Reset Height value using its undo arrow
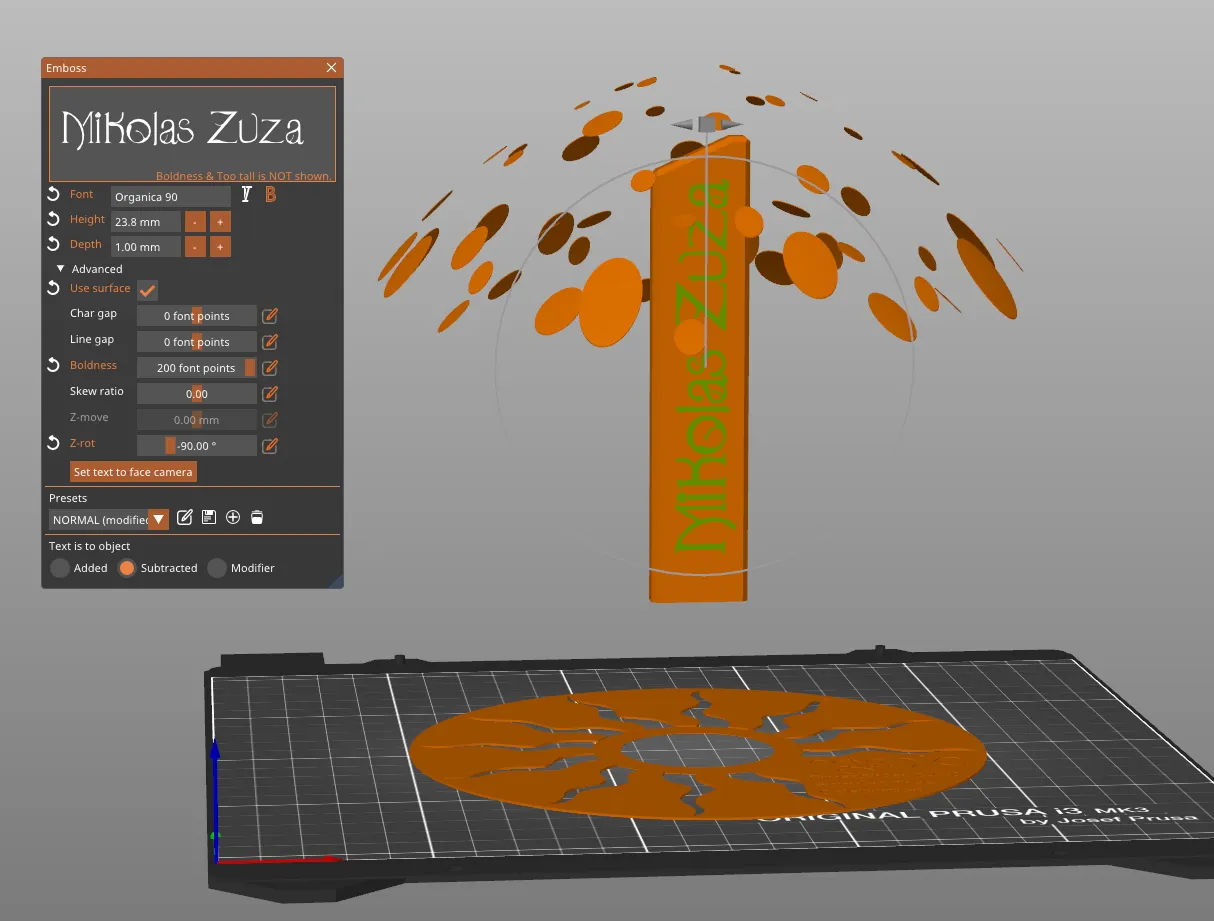This screenshot has width=1214, height=921. (54, 219)
